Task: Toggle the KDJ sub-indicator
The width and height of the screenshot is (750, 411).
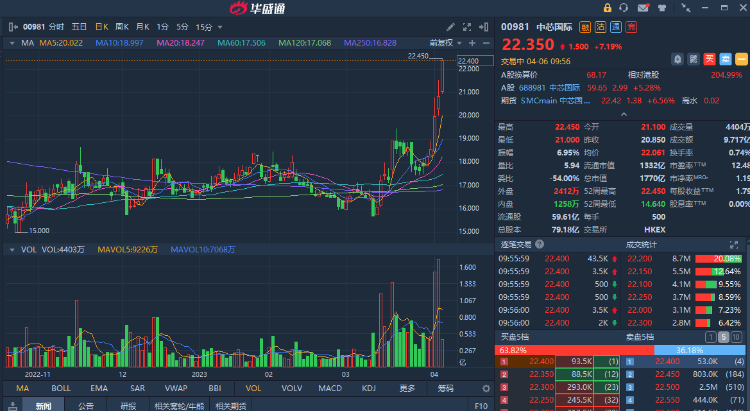Action: 368,388
